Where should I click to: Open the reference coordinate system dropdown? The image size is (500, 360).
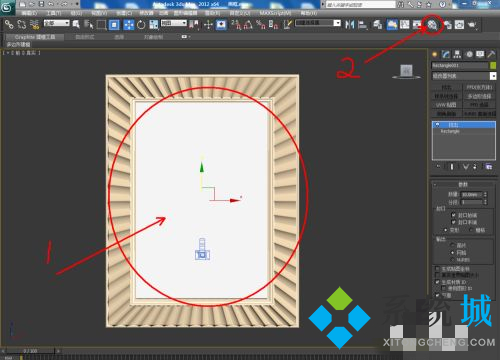click(174, 23)
